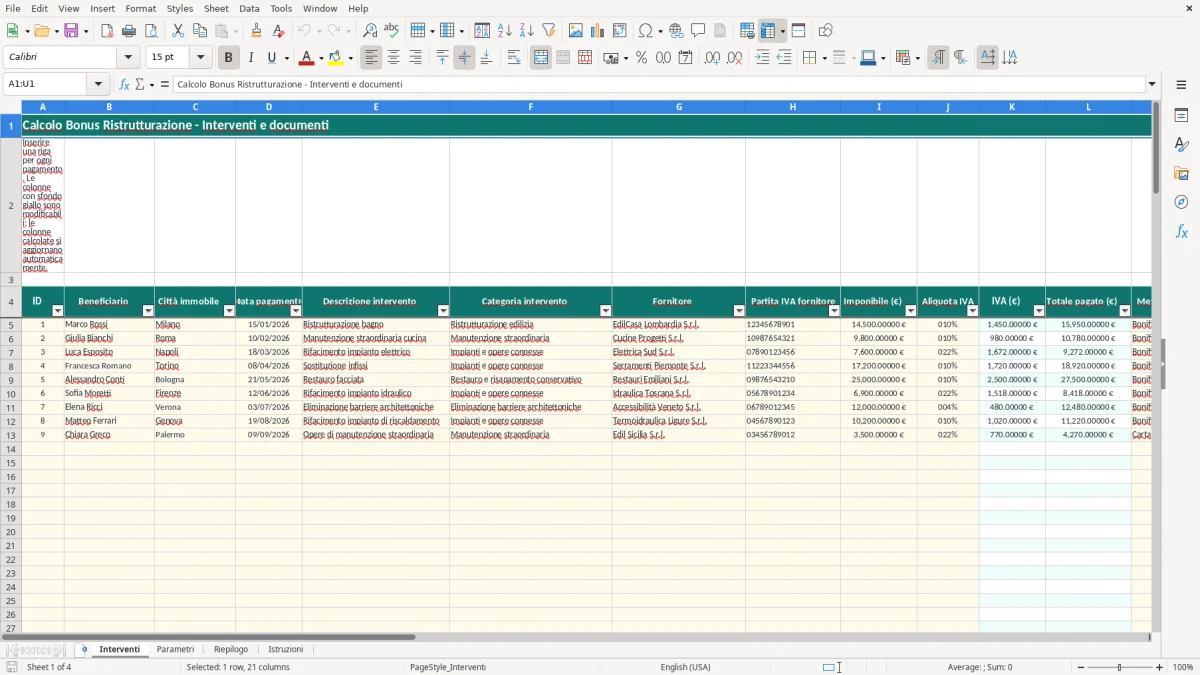Click the Sum button in formula bar

pos(141,84)
